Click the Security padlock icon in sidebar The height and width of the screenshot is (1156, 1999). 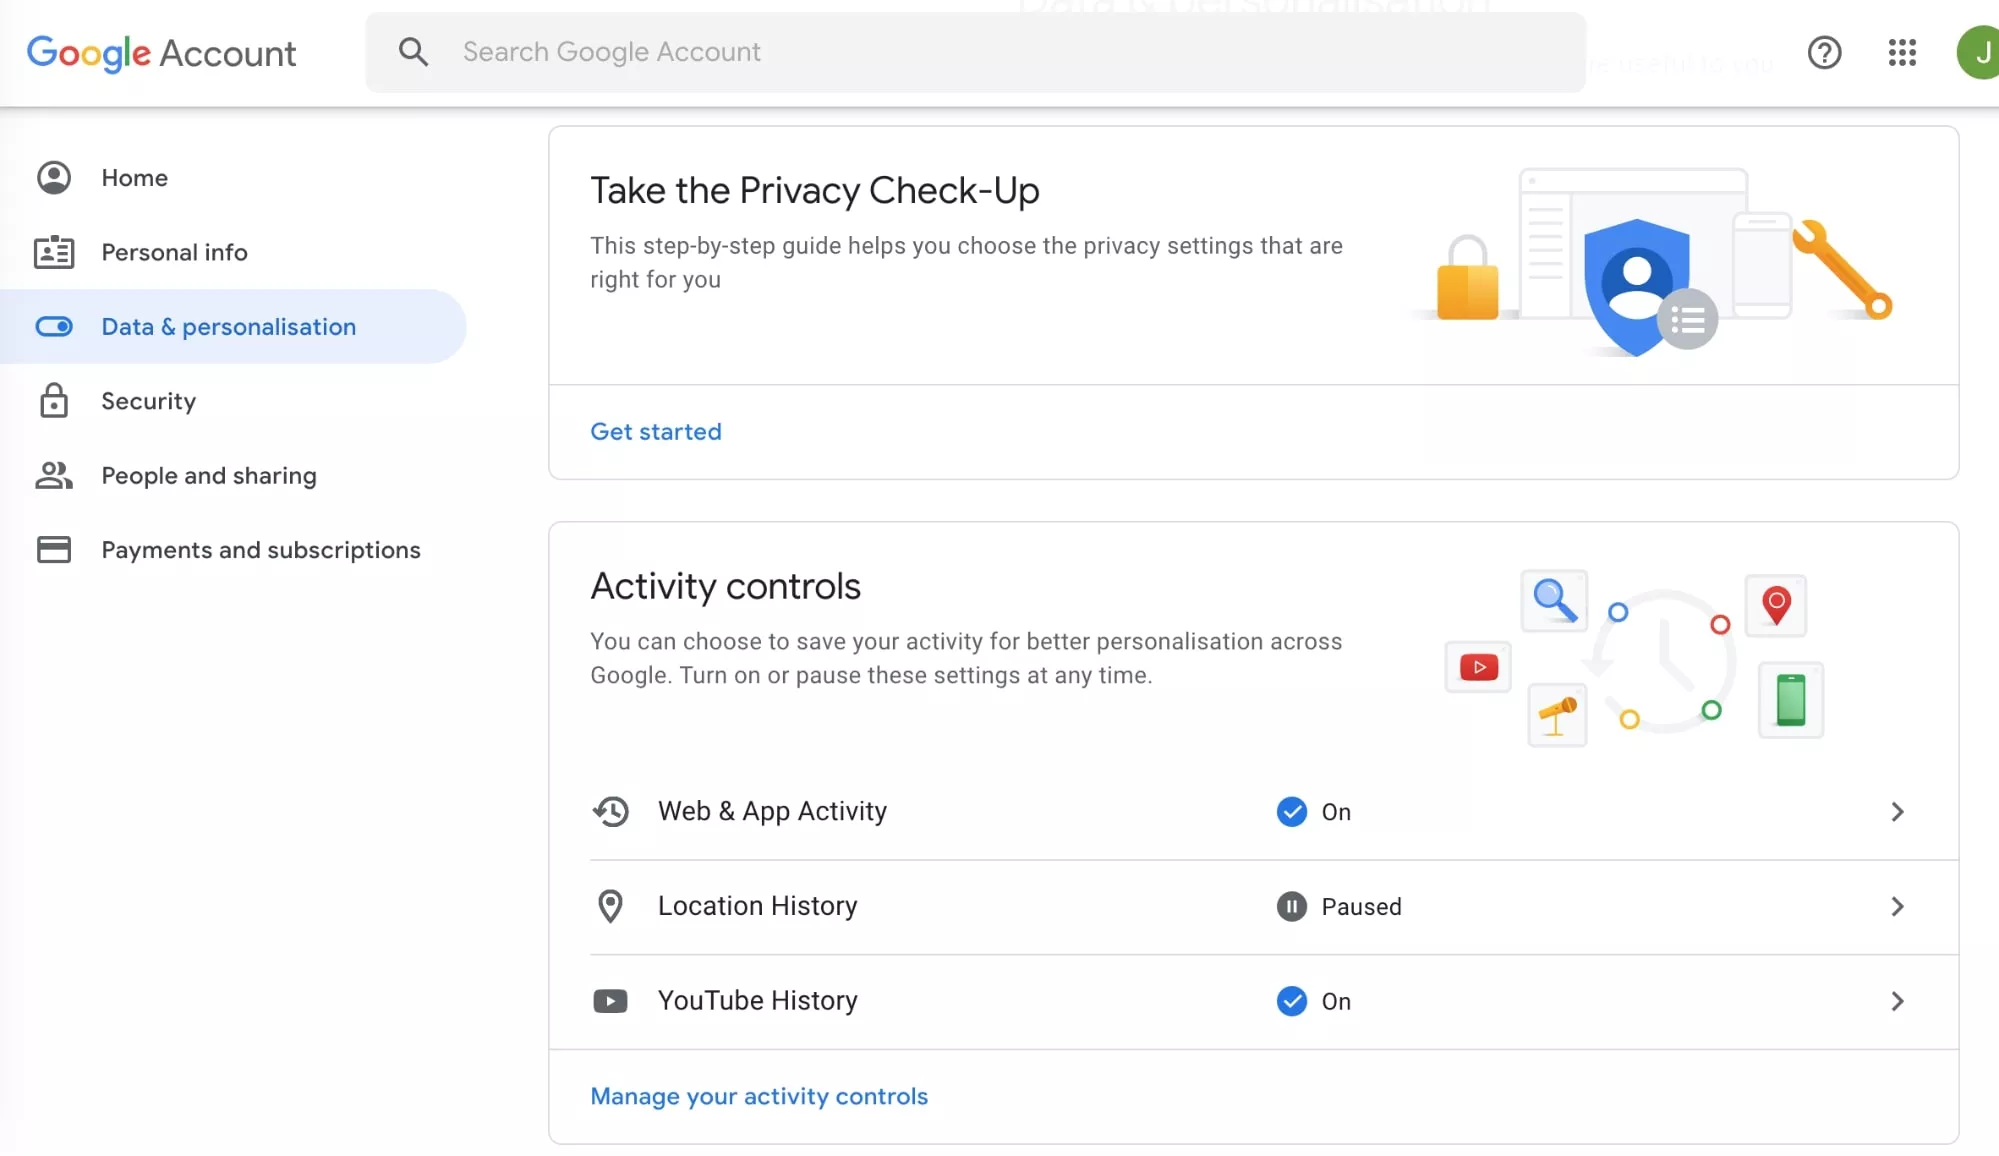tap(54, 401)
